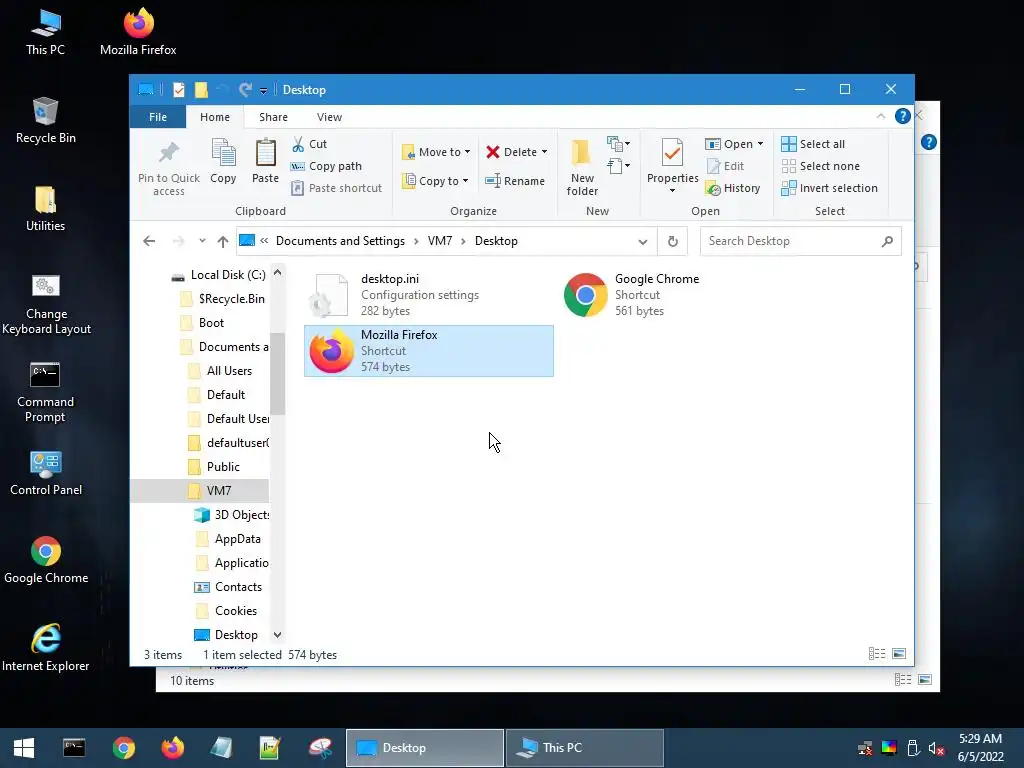The image size is (1024, 768).
Task: Expand Delete dropdown arrow
Action: pos(544,152)
